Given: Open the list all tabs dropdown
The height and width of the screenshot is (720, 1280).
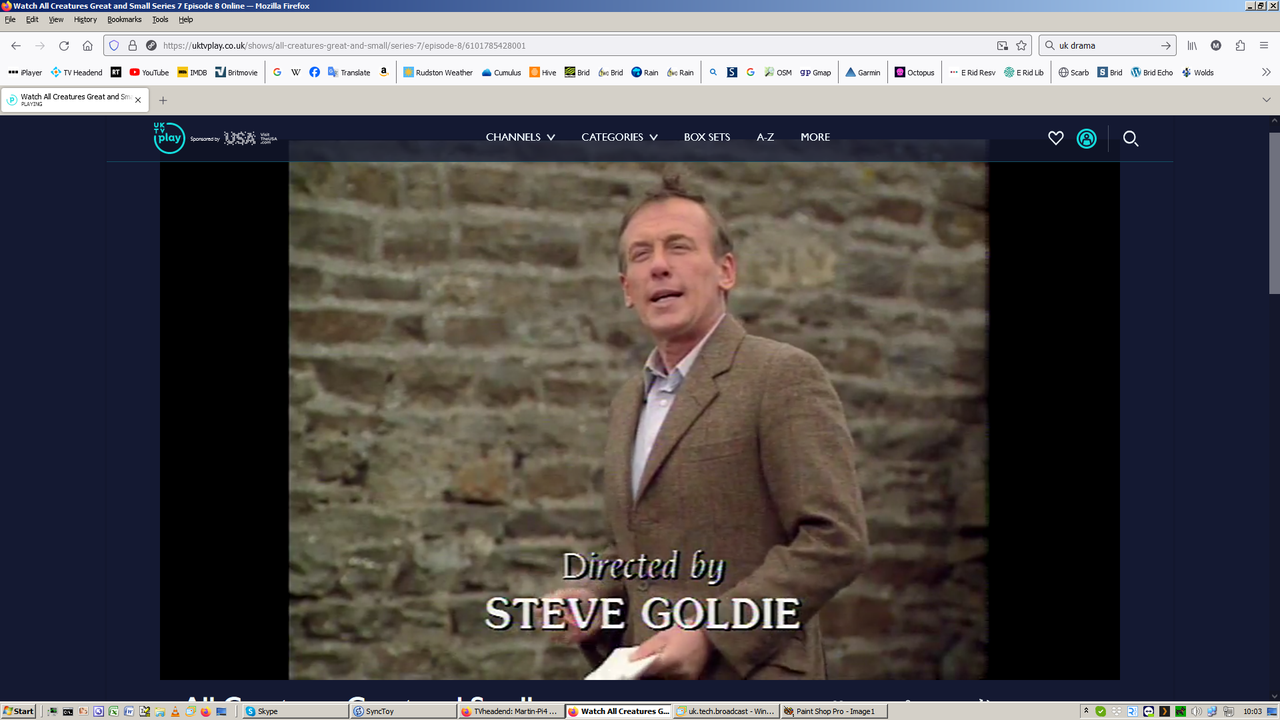Looking at the screenshot, I should click(1266, 100).
